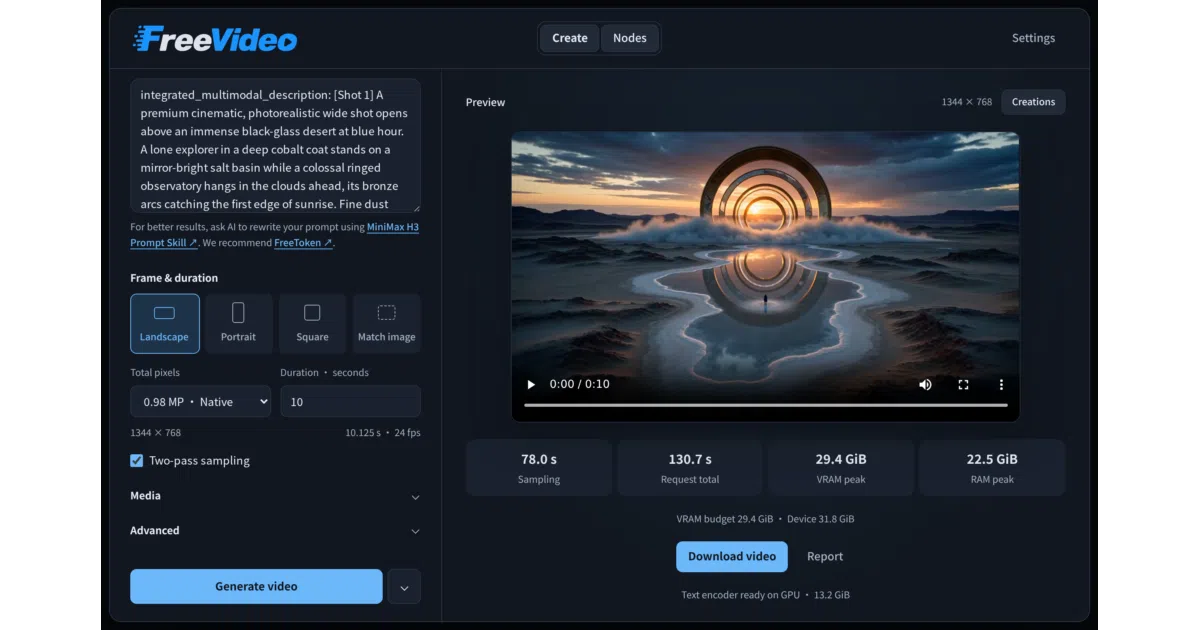Open video player more options menu
The image size is (1200, 630).
pos(1001,384)
